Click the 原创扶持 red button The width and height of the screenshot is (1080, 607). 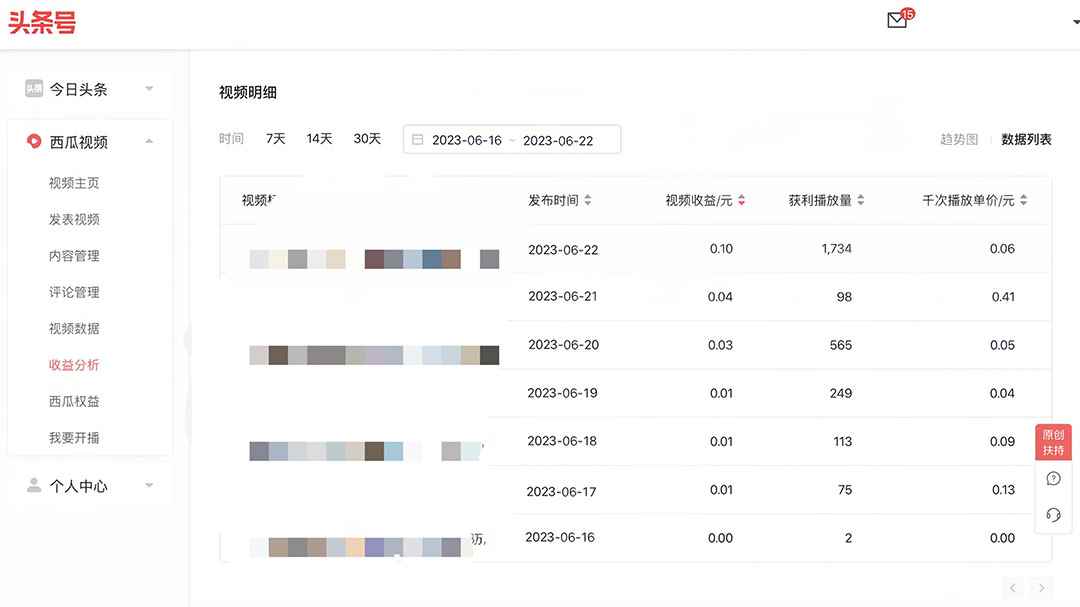point(1053,442)
